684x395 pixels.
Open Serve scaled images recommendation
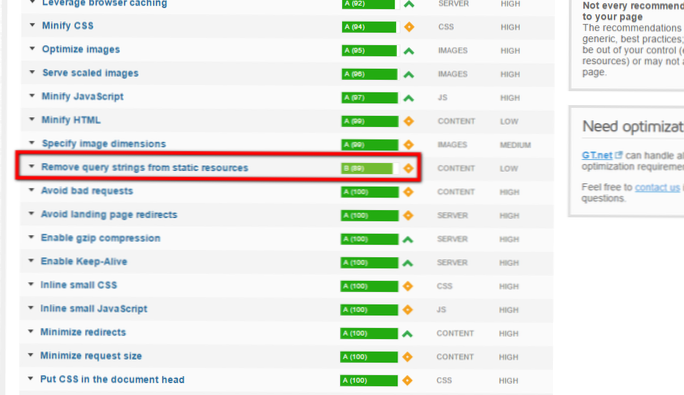point(90,73)
